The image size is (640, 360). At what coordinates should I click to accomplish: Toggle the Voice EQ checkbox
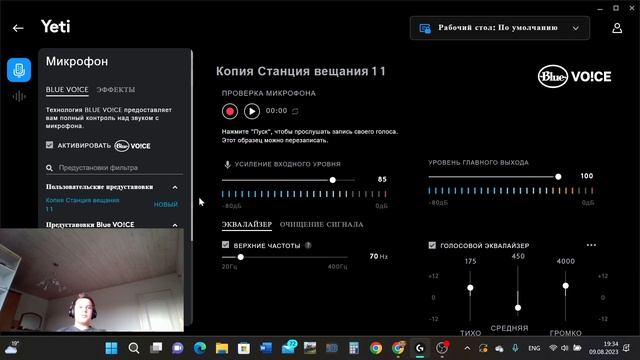click(432, 245)
